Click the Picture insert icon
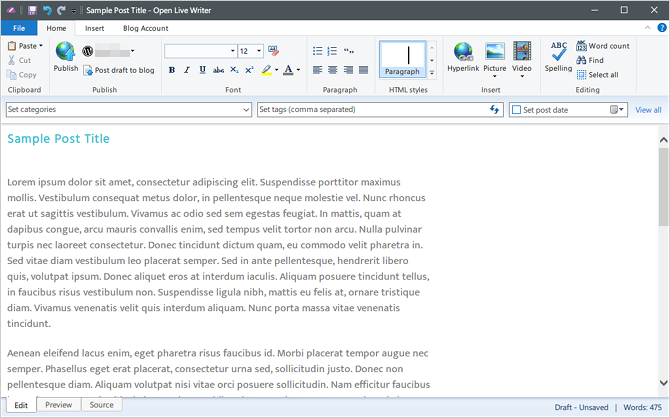 tap(495, 51)
